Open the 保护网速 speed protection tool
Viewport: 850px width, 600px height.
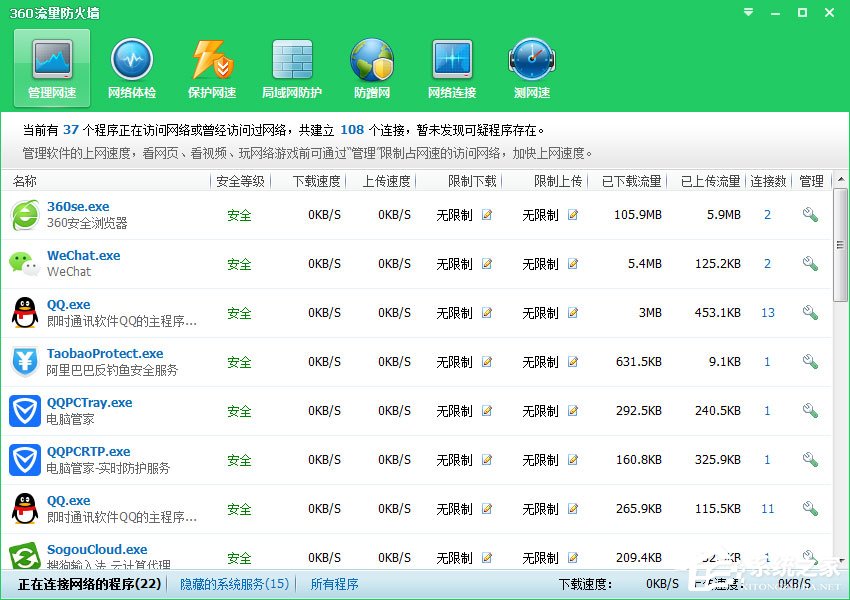pos(211,66)
